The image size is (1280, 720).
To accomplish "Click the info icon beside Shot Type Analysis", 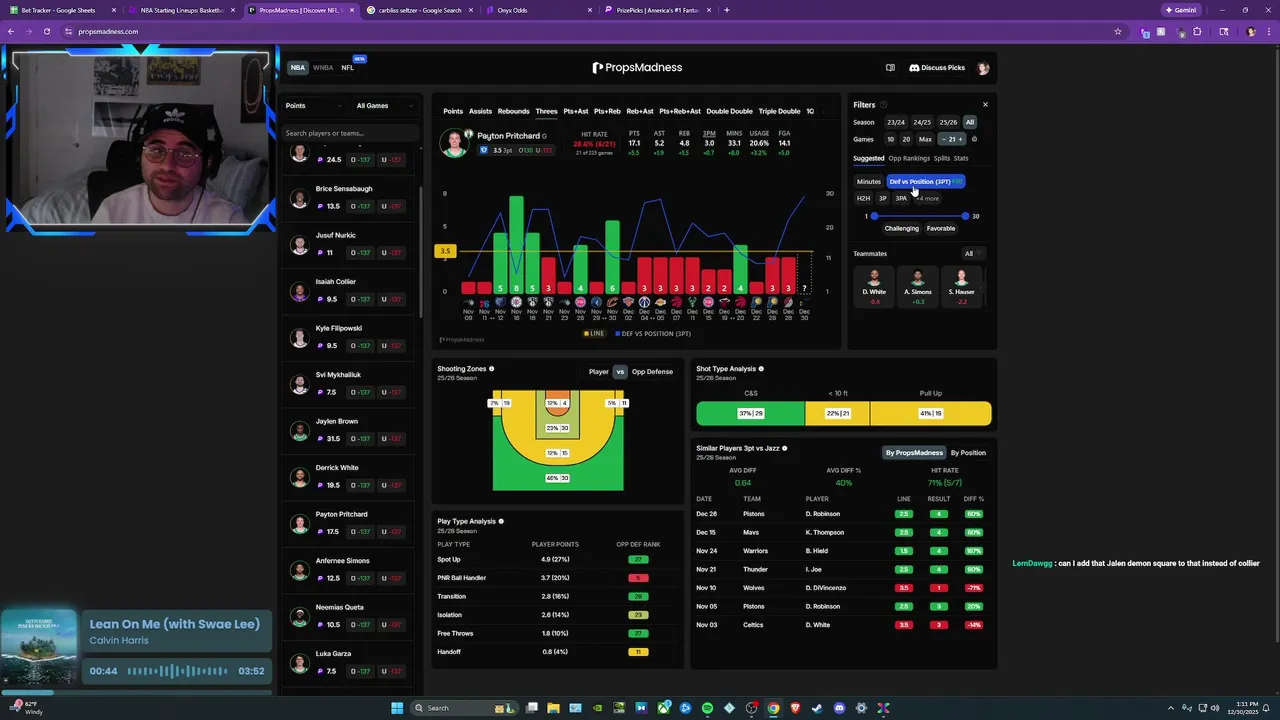I will point(761,369).
